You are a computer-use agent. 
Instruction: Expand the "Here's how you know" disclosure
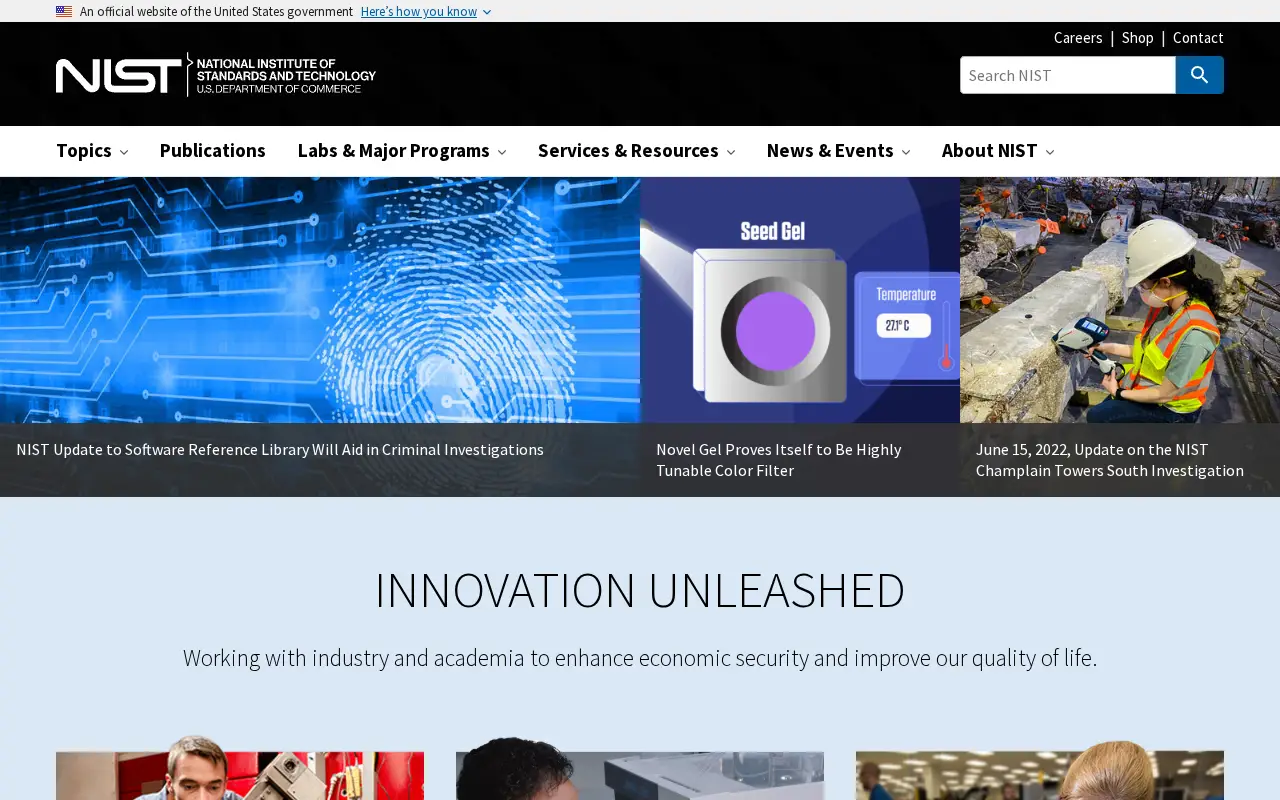point(426,12)
